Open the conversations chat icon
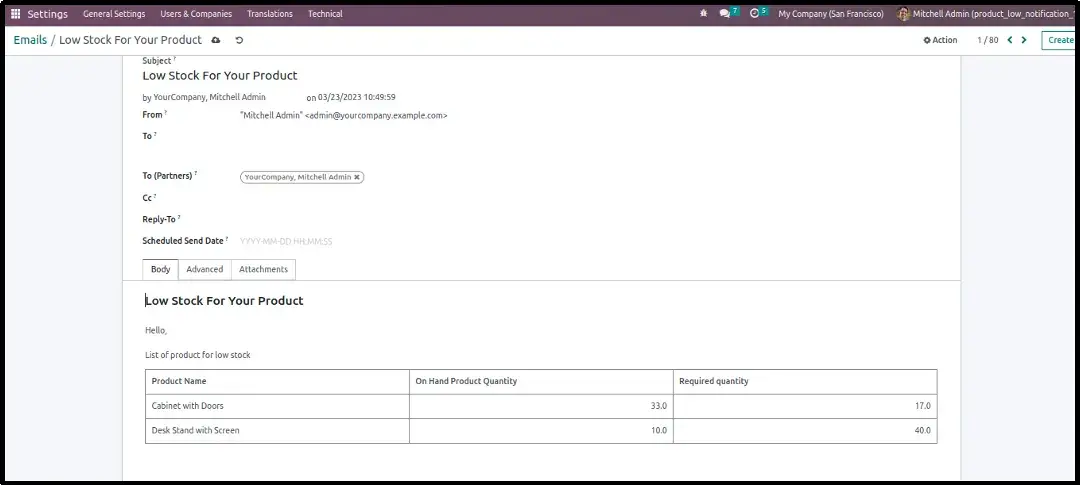 [x=725, y=14]
